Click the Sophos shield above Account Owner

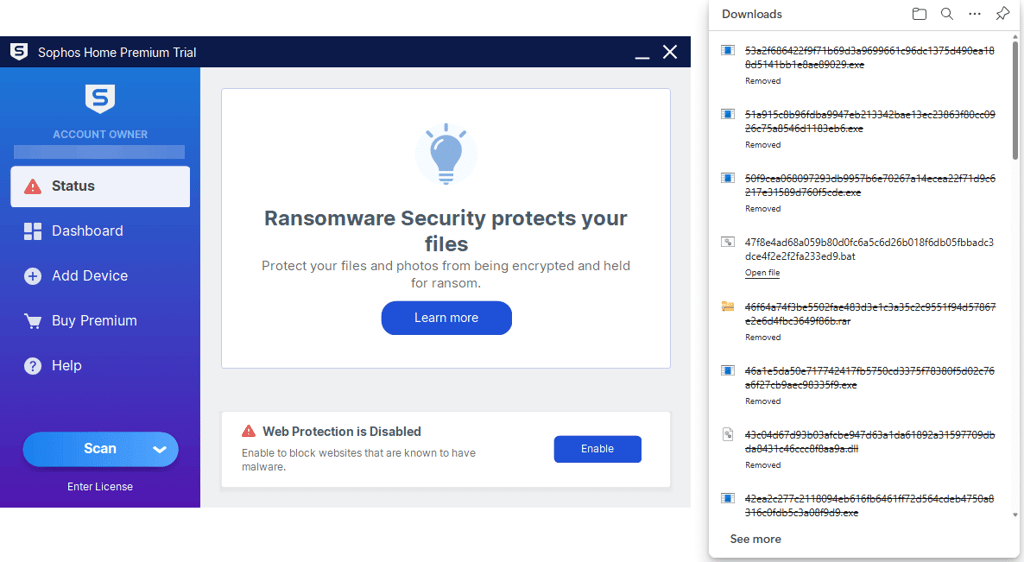point(100,99)
